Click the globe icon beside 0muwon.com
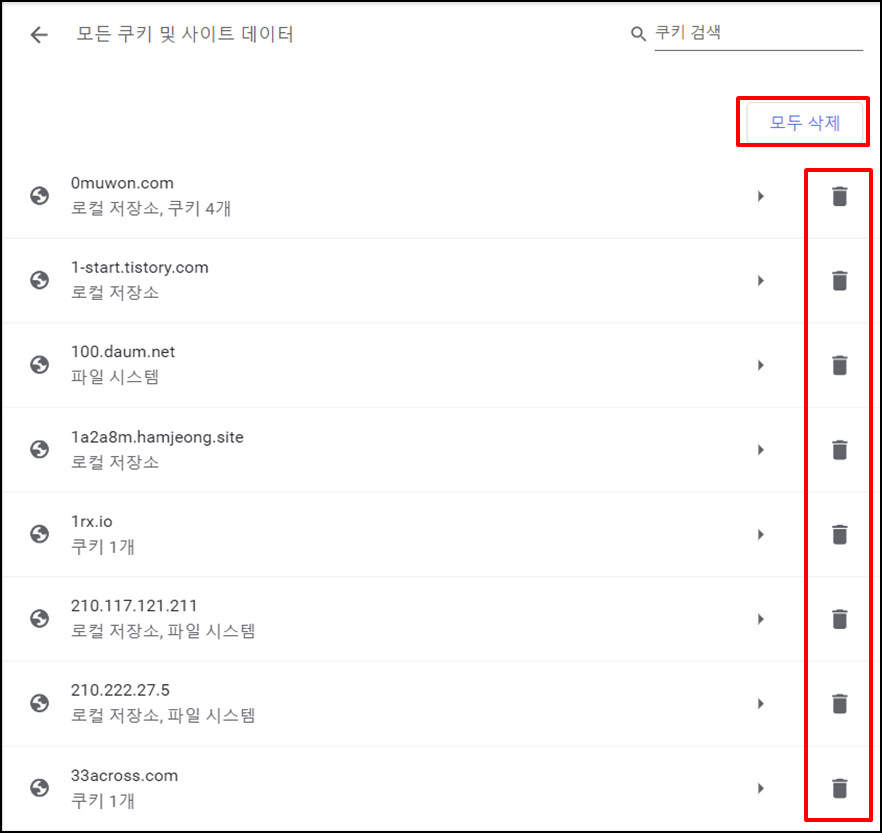The height and width of the screenshot is (833, 882). pyautogui.click(x=40, y=196)
